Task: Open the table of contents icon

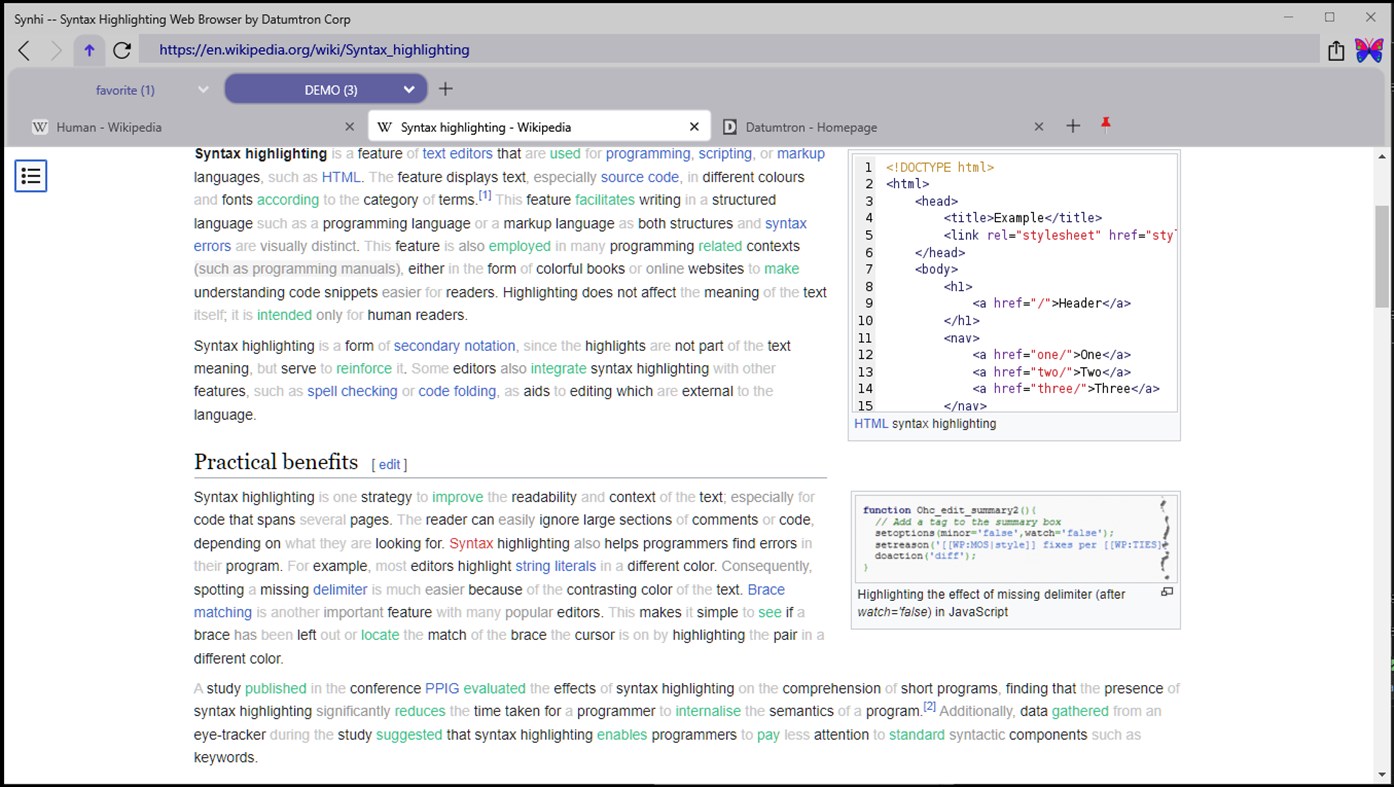Action: 30,175
